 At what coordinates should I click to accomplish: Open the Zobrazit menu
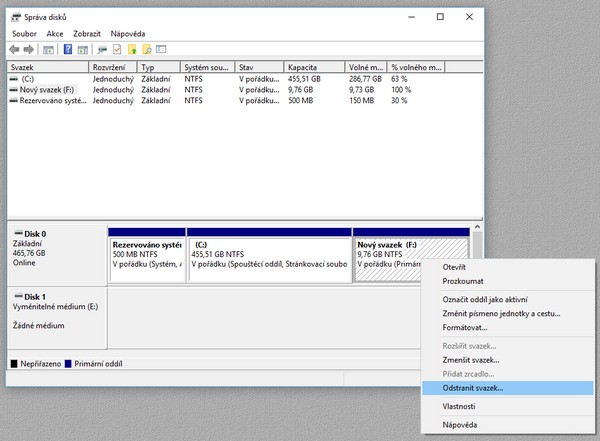tap(87, 33)
